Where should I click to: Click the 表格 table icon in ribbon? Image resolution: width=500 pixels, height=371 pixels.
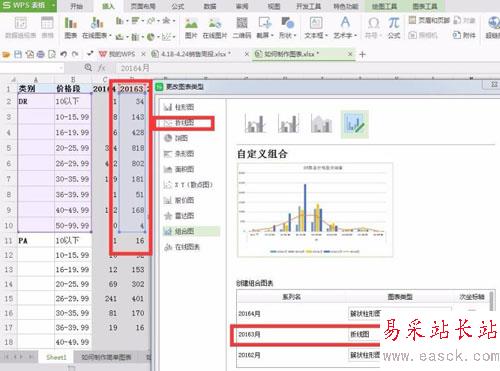pyautogui.click(x=47, y=27)
